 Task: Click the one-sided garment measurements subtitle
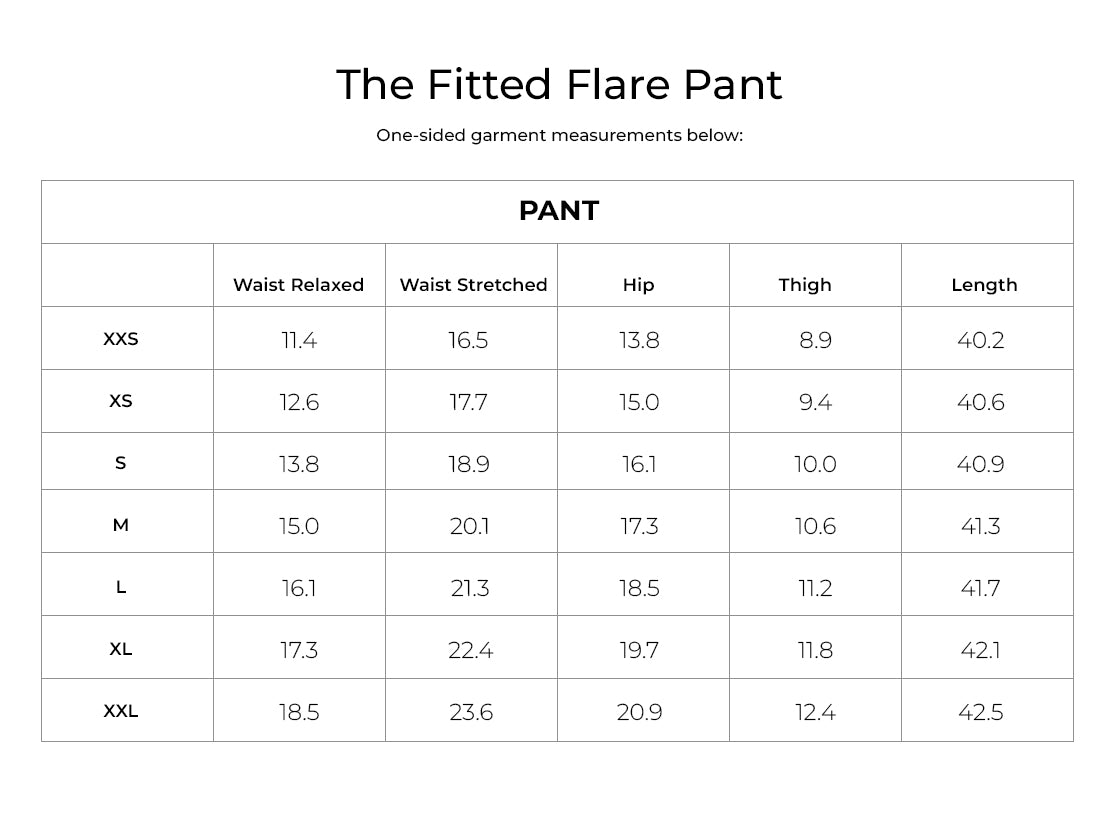pos(559,135)
